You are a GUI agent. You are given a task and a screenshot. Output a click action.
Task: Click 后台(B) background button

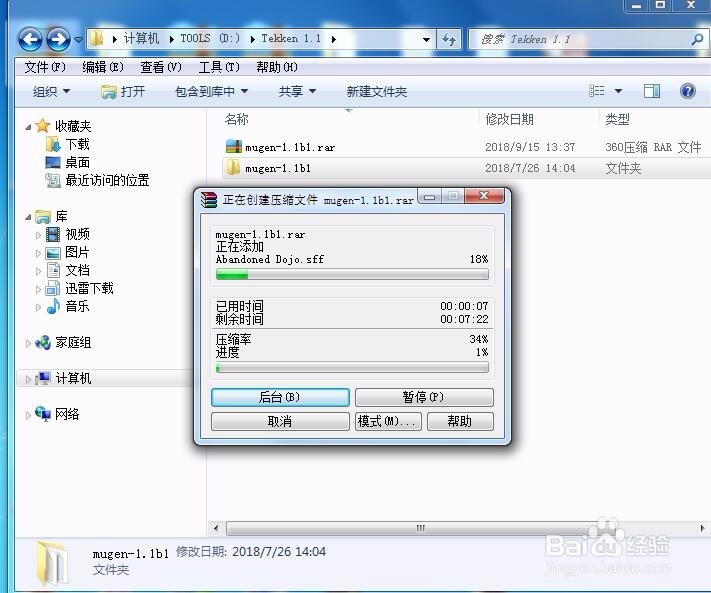click(280, 397)
